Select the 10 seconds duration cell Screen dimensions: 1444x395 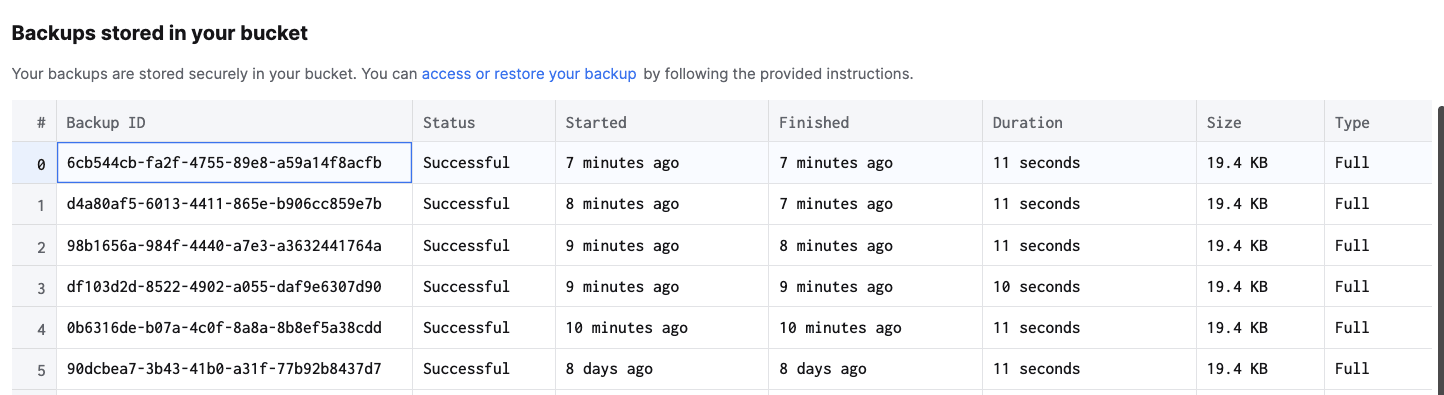point(1089,287)
